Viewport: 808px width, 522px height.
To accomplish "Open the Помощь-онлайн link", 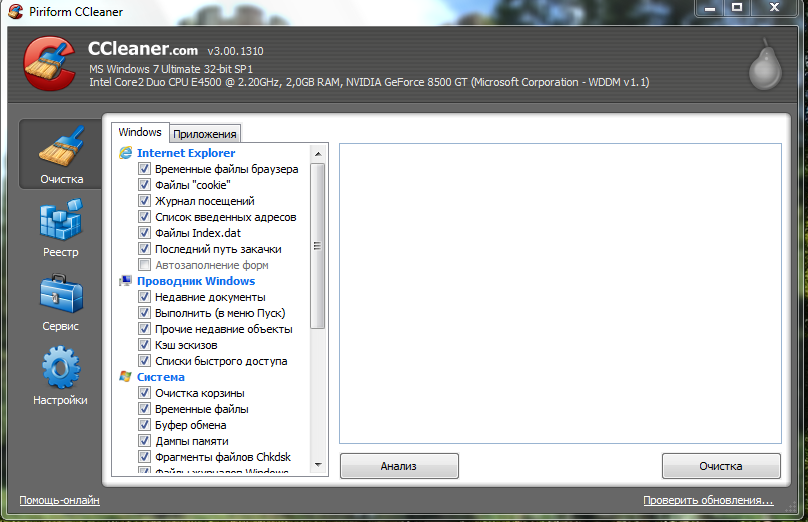I will (59, 500).
